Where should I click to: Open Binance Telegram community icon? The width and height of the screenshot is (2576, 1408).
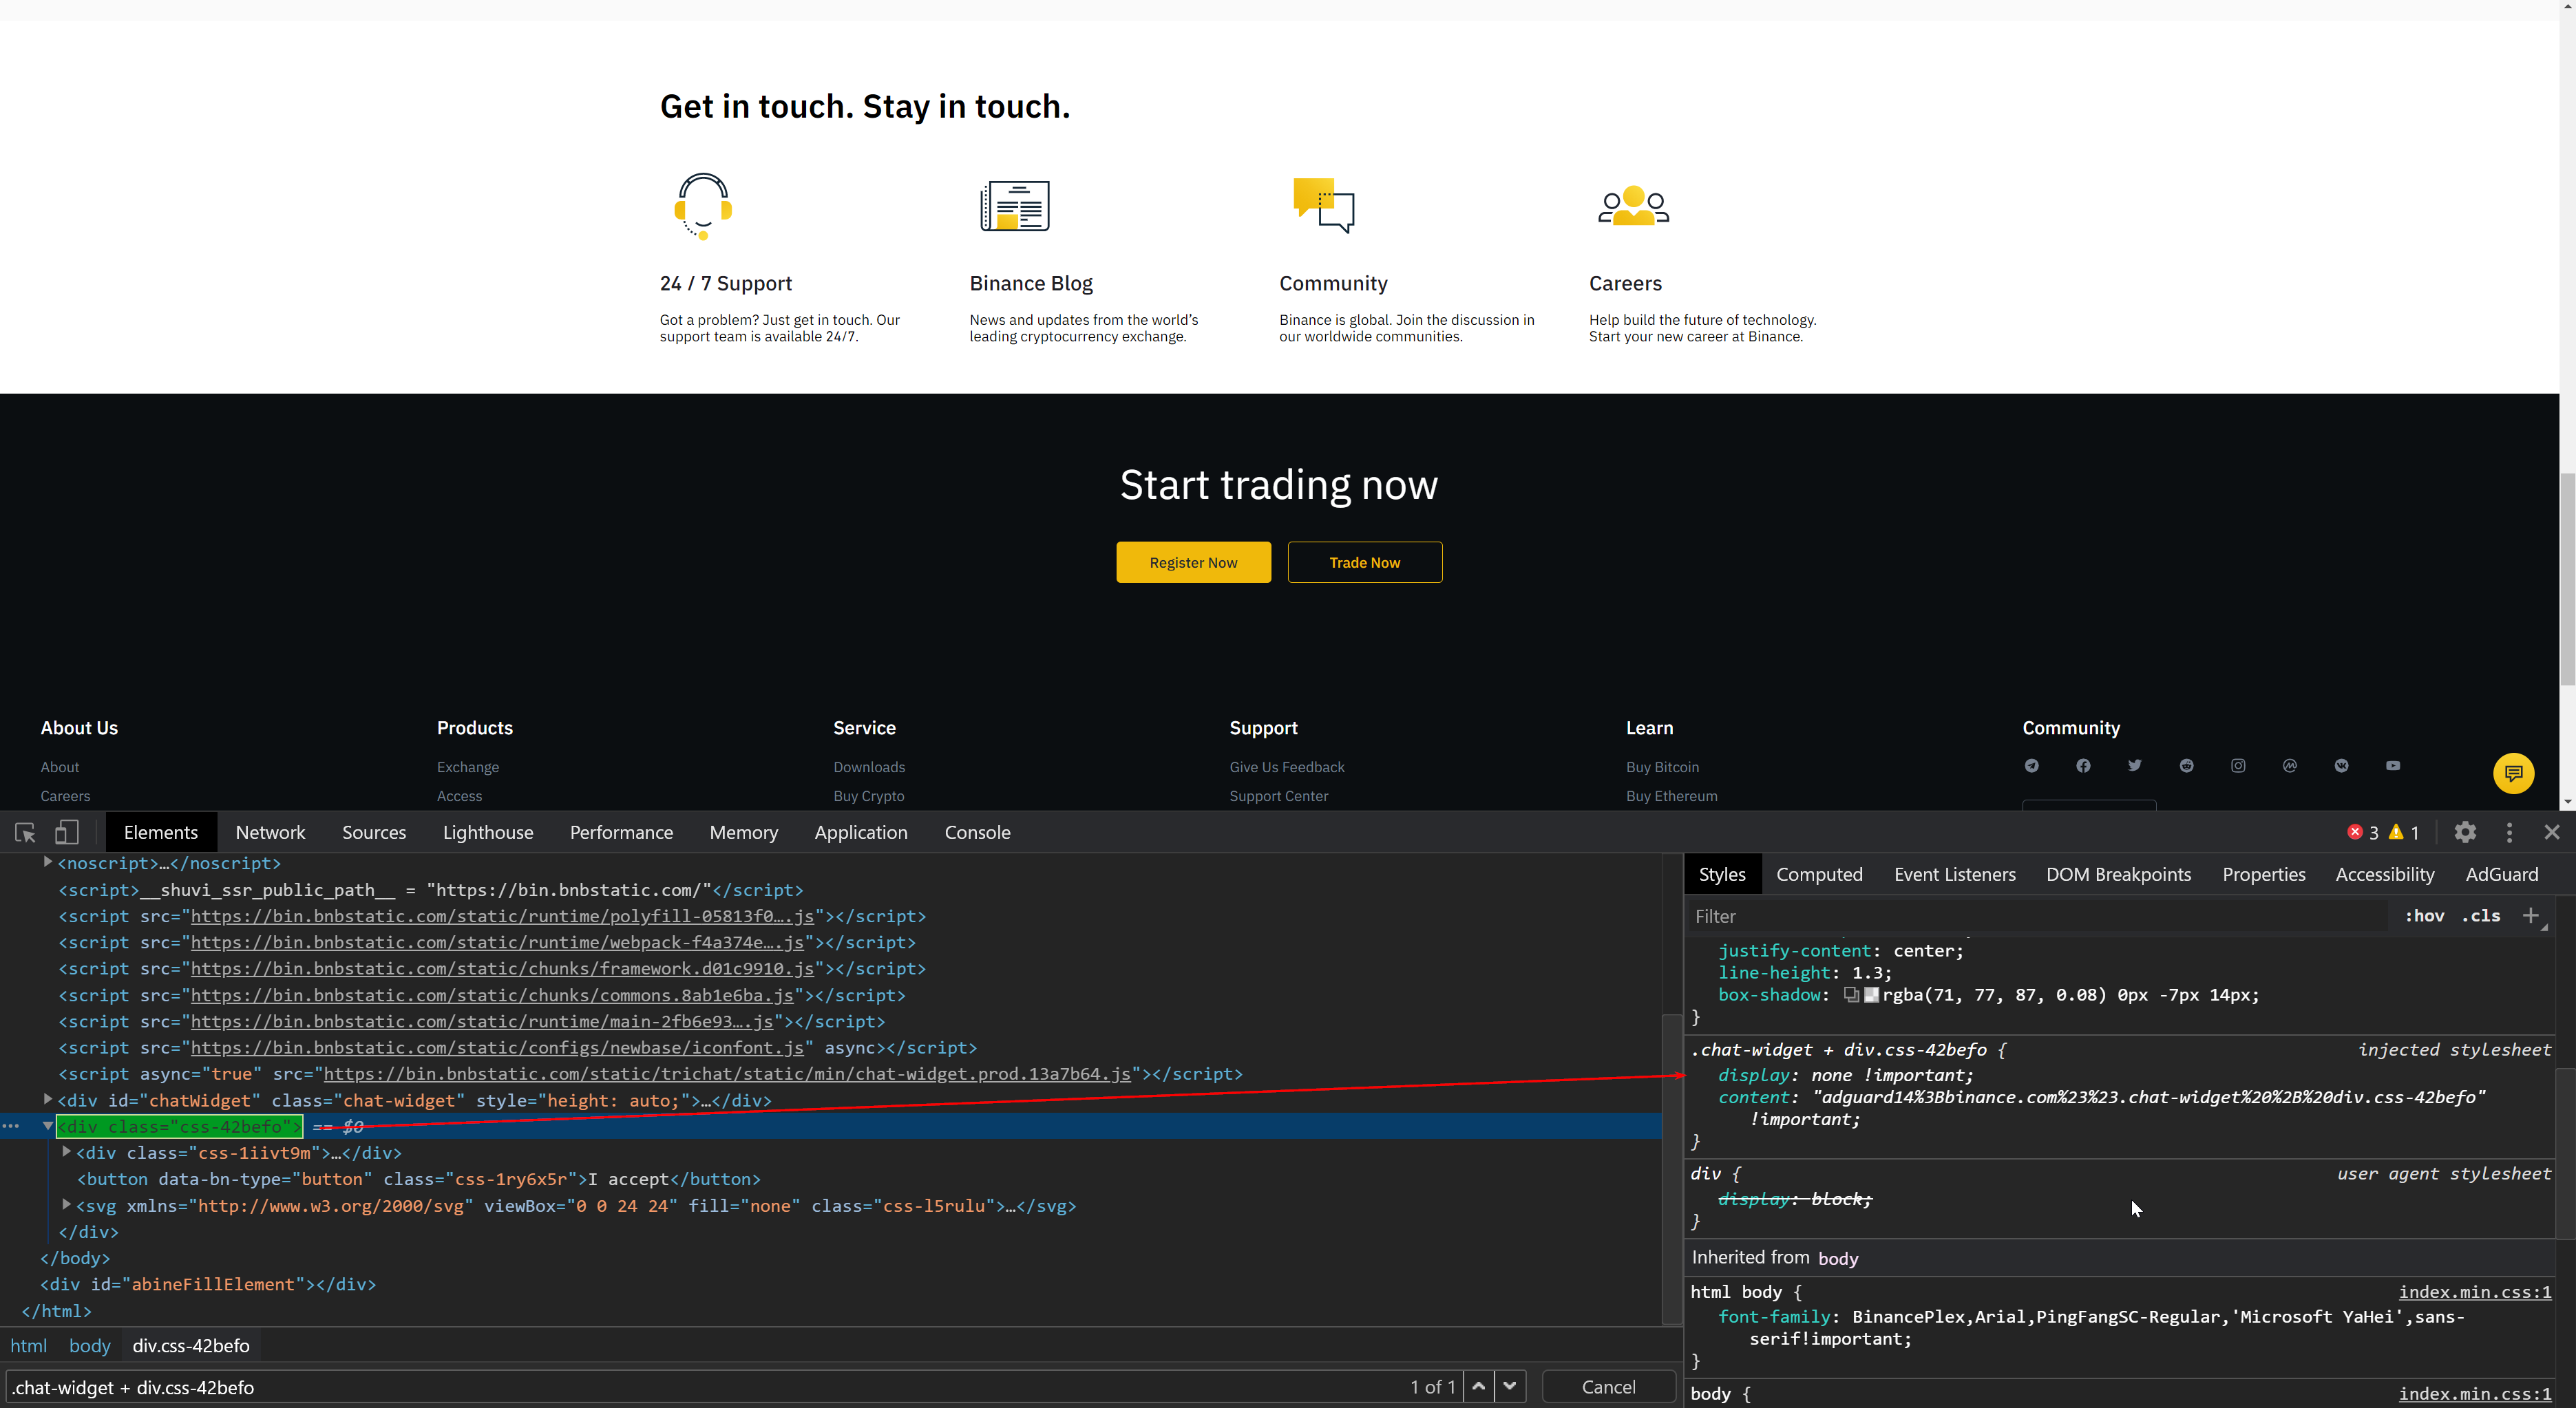tap(2031, 766)
